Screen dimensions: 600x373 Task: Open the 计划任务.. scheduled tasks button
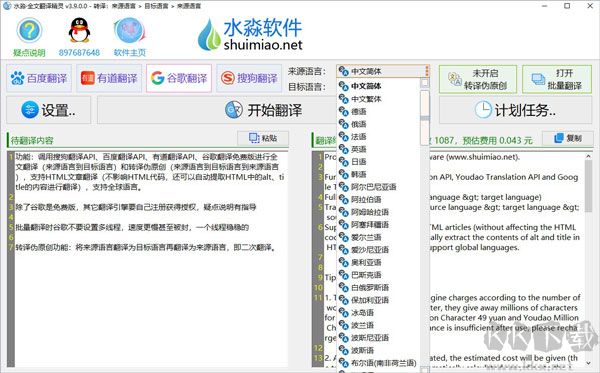[x=516, y=110]
